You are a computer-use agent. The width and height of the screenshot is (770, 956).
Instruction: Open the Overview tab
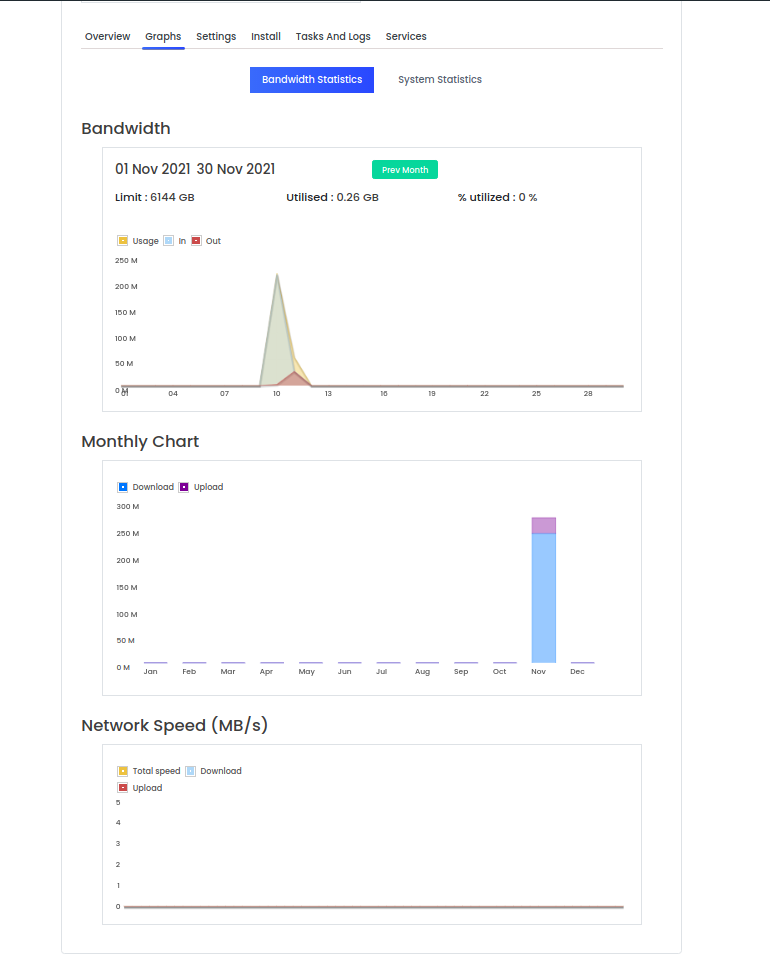(x=107, y=37)
